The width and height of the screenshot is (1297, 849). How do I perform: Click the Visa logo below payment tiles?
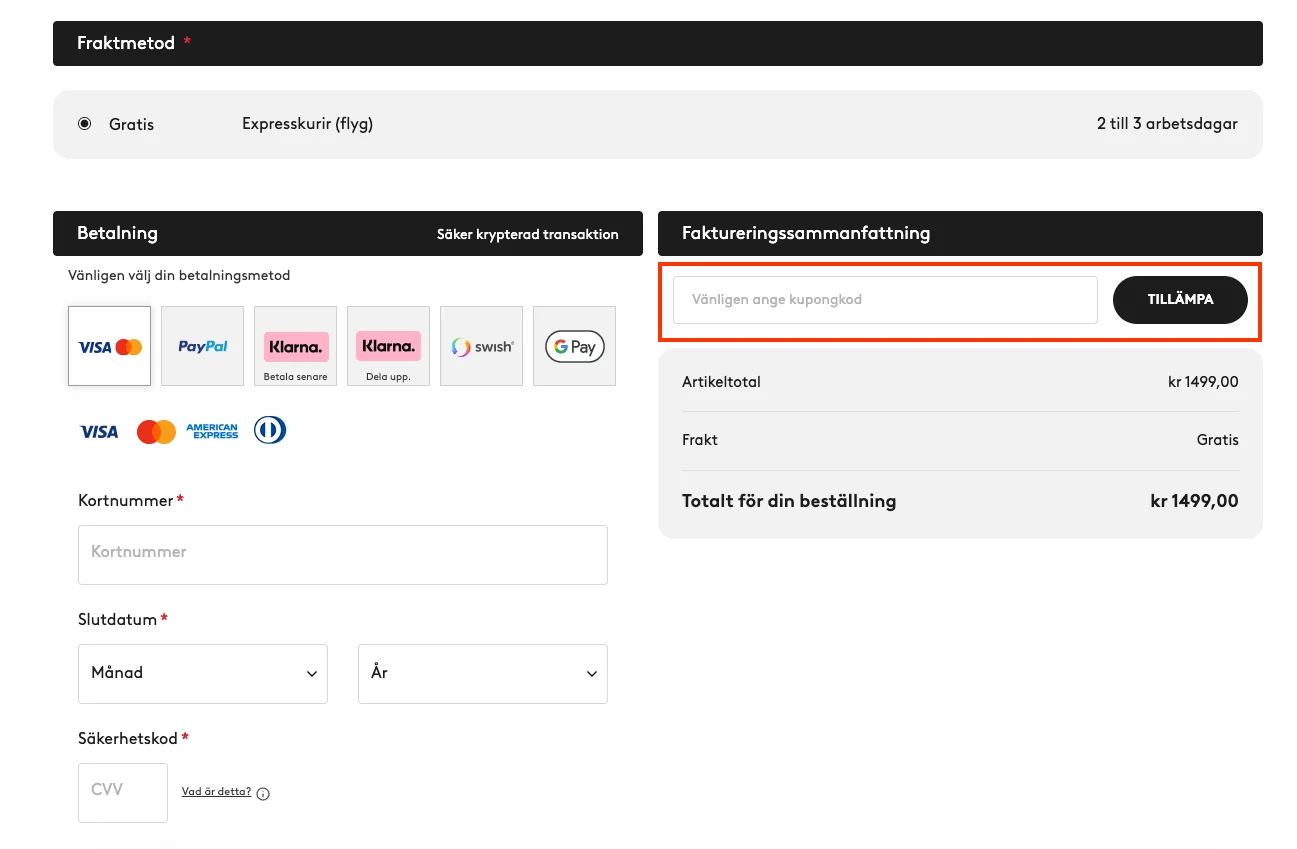(99, 431)
